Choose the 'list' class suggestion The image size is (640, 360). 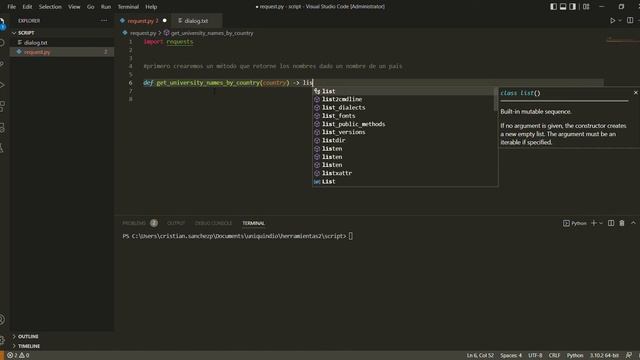[x=405, y=91]
